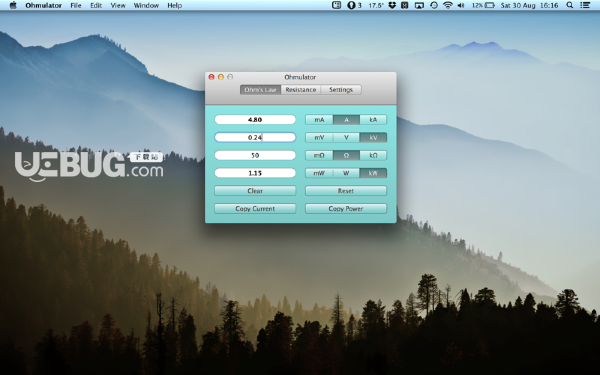600x375 pixels.
Task: Click the Copy Current button
Action: click(255, 209)
